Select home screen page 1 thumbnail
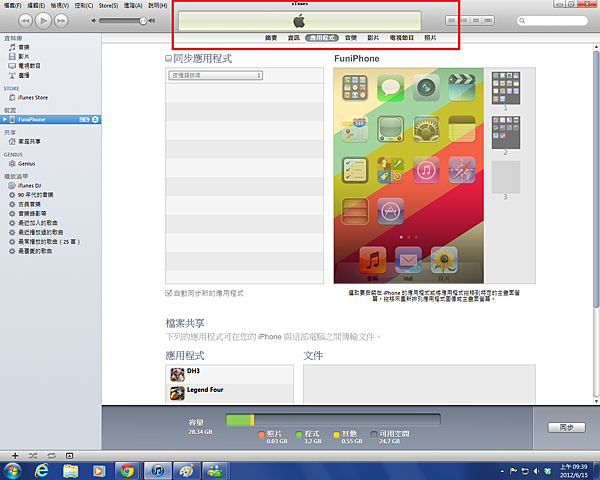The image size is (600, 480). [x=505, y=88]
